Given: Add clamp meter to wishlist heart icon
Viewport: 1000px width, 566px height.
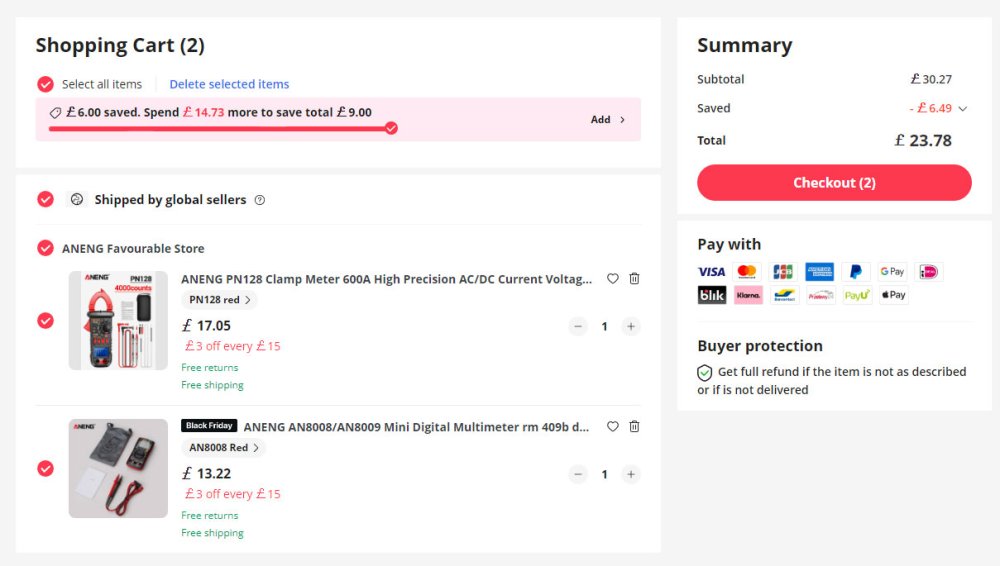Looking at the screenshot, I should [613, 279].
